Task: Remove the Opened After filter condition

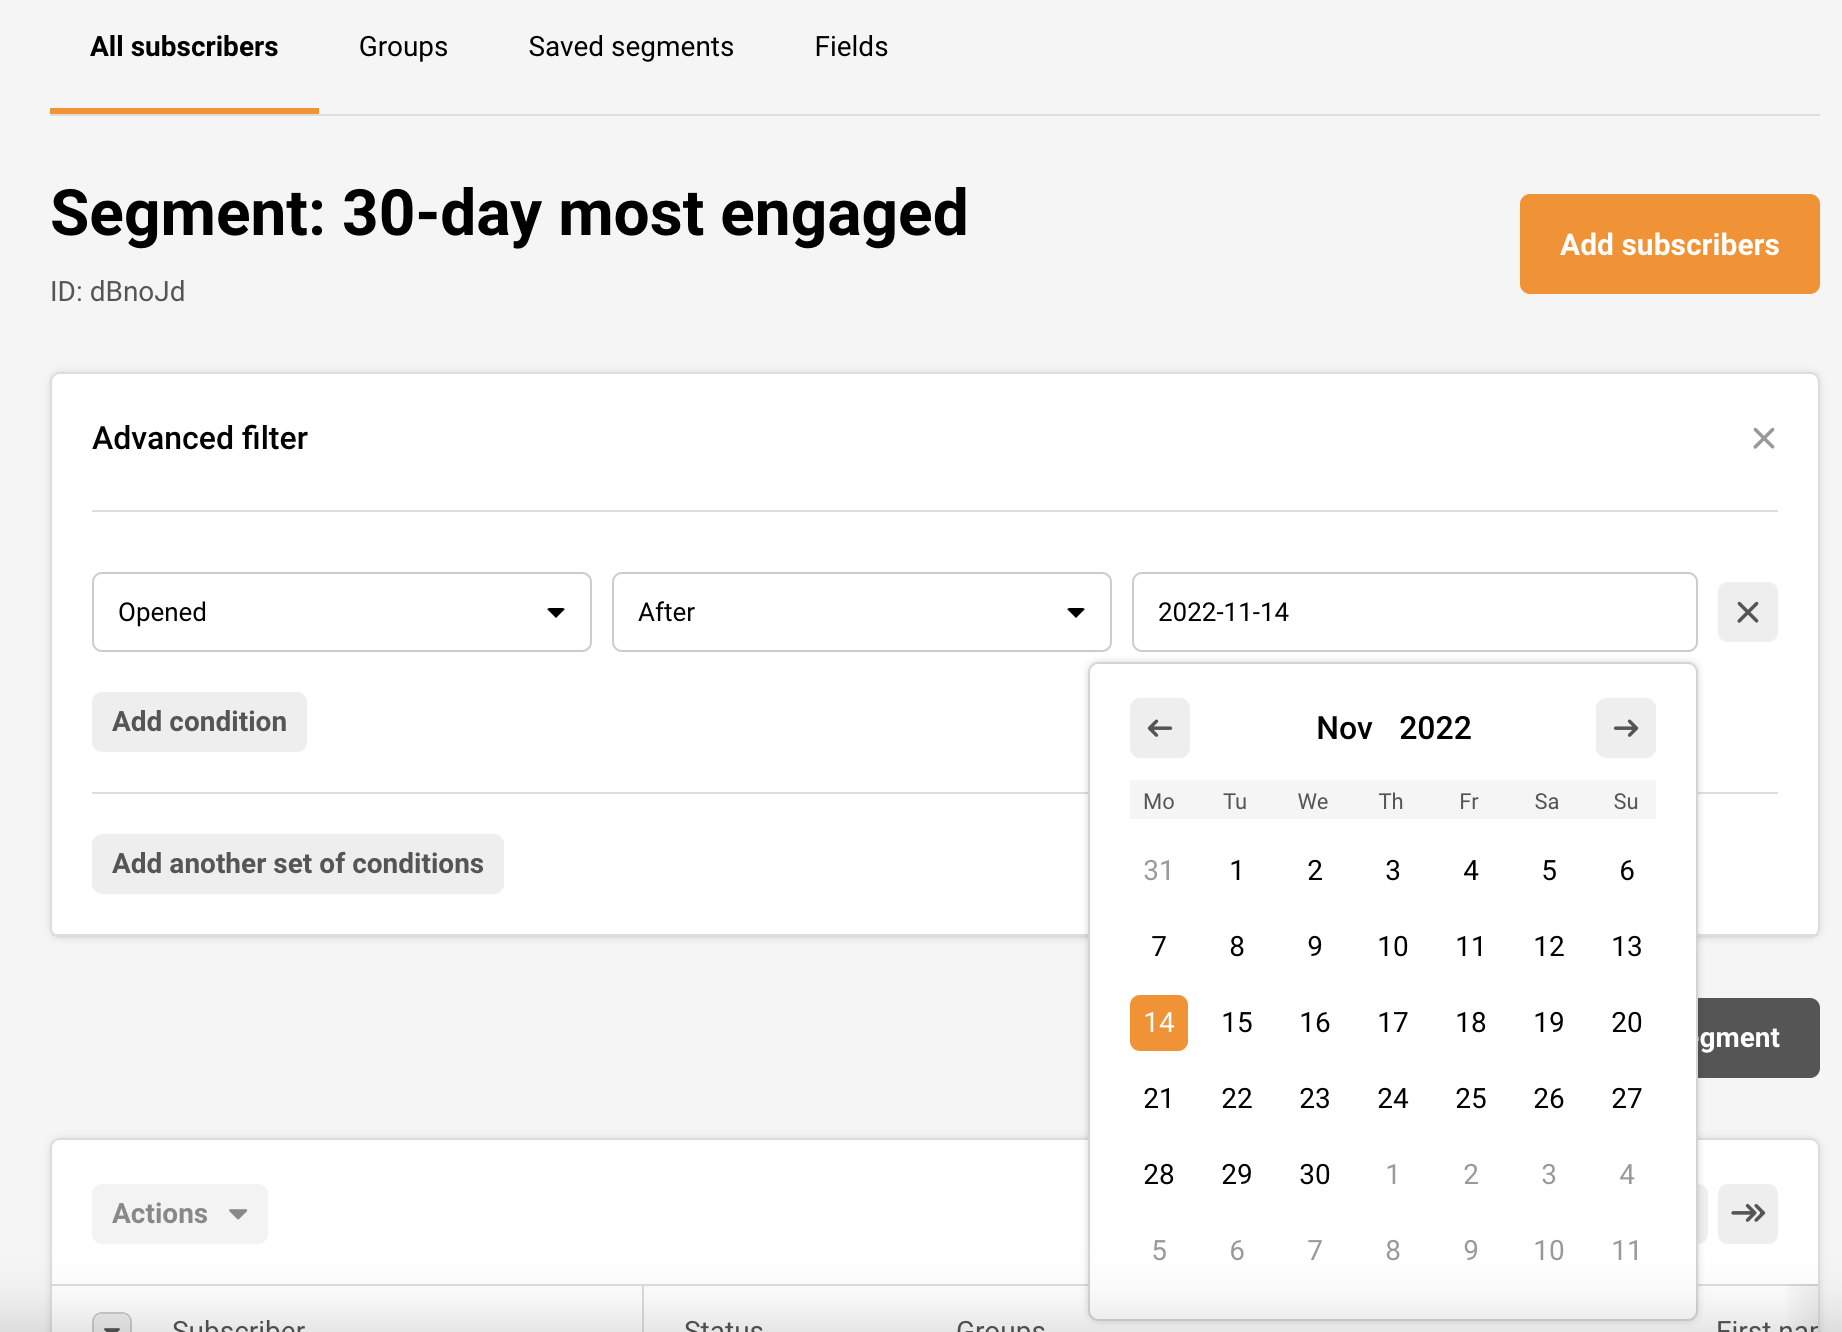Action: tap(1747, 612)
